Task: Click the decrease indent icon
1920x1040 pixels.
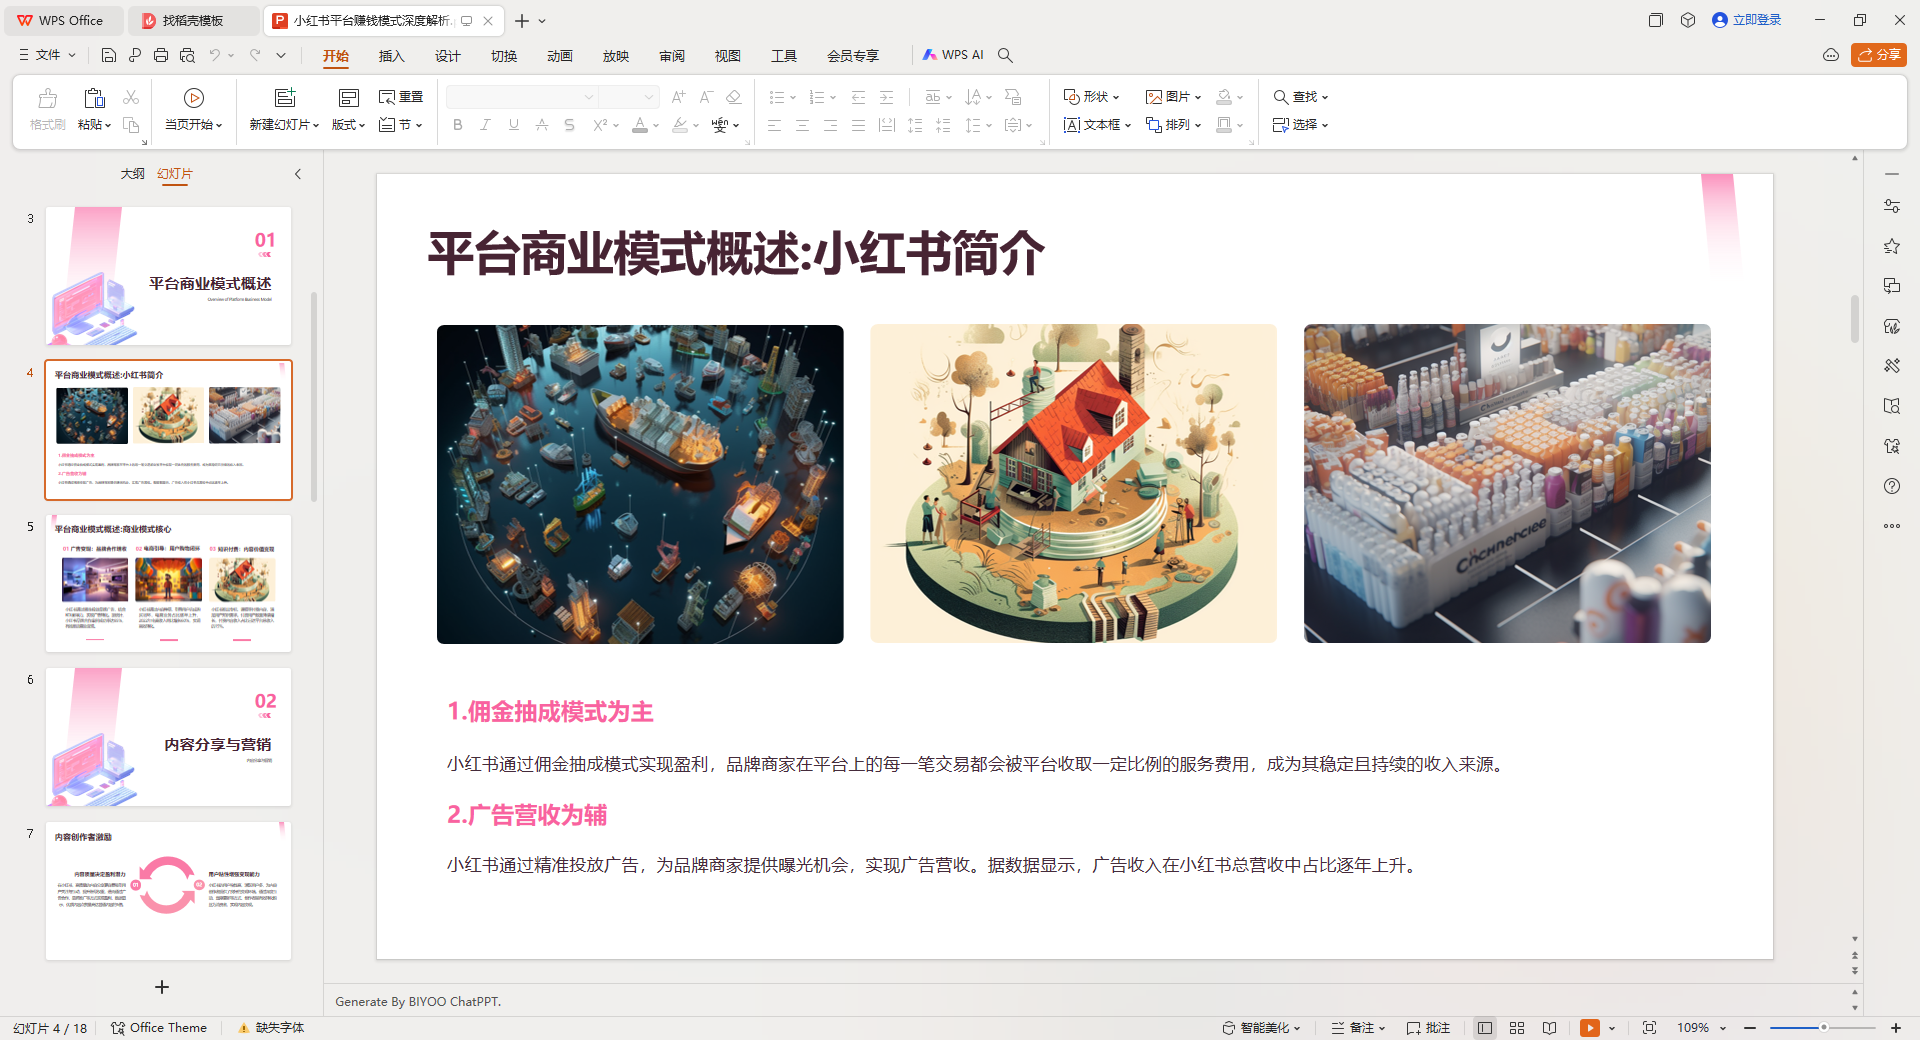Action: (858, 97)
